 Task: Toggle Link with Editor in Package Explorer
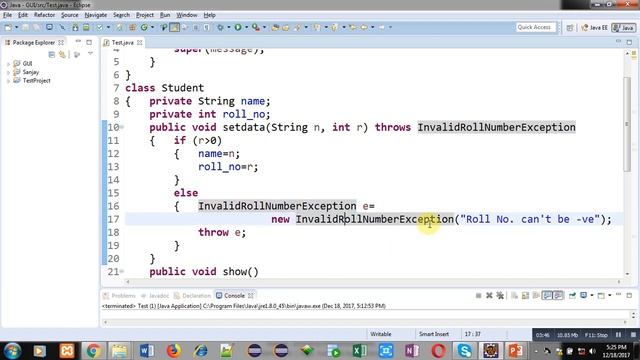coord(62,54)
